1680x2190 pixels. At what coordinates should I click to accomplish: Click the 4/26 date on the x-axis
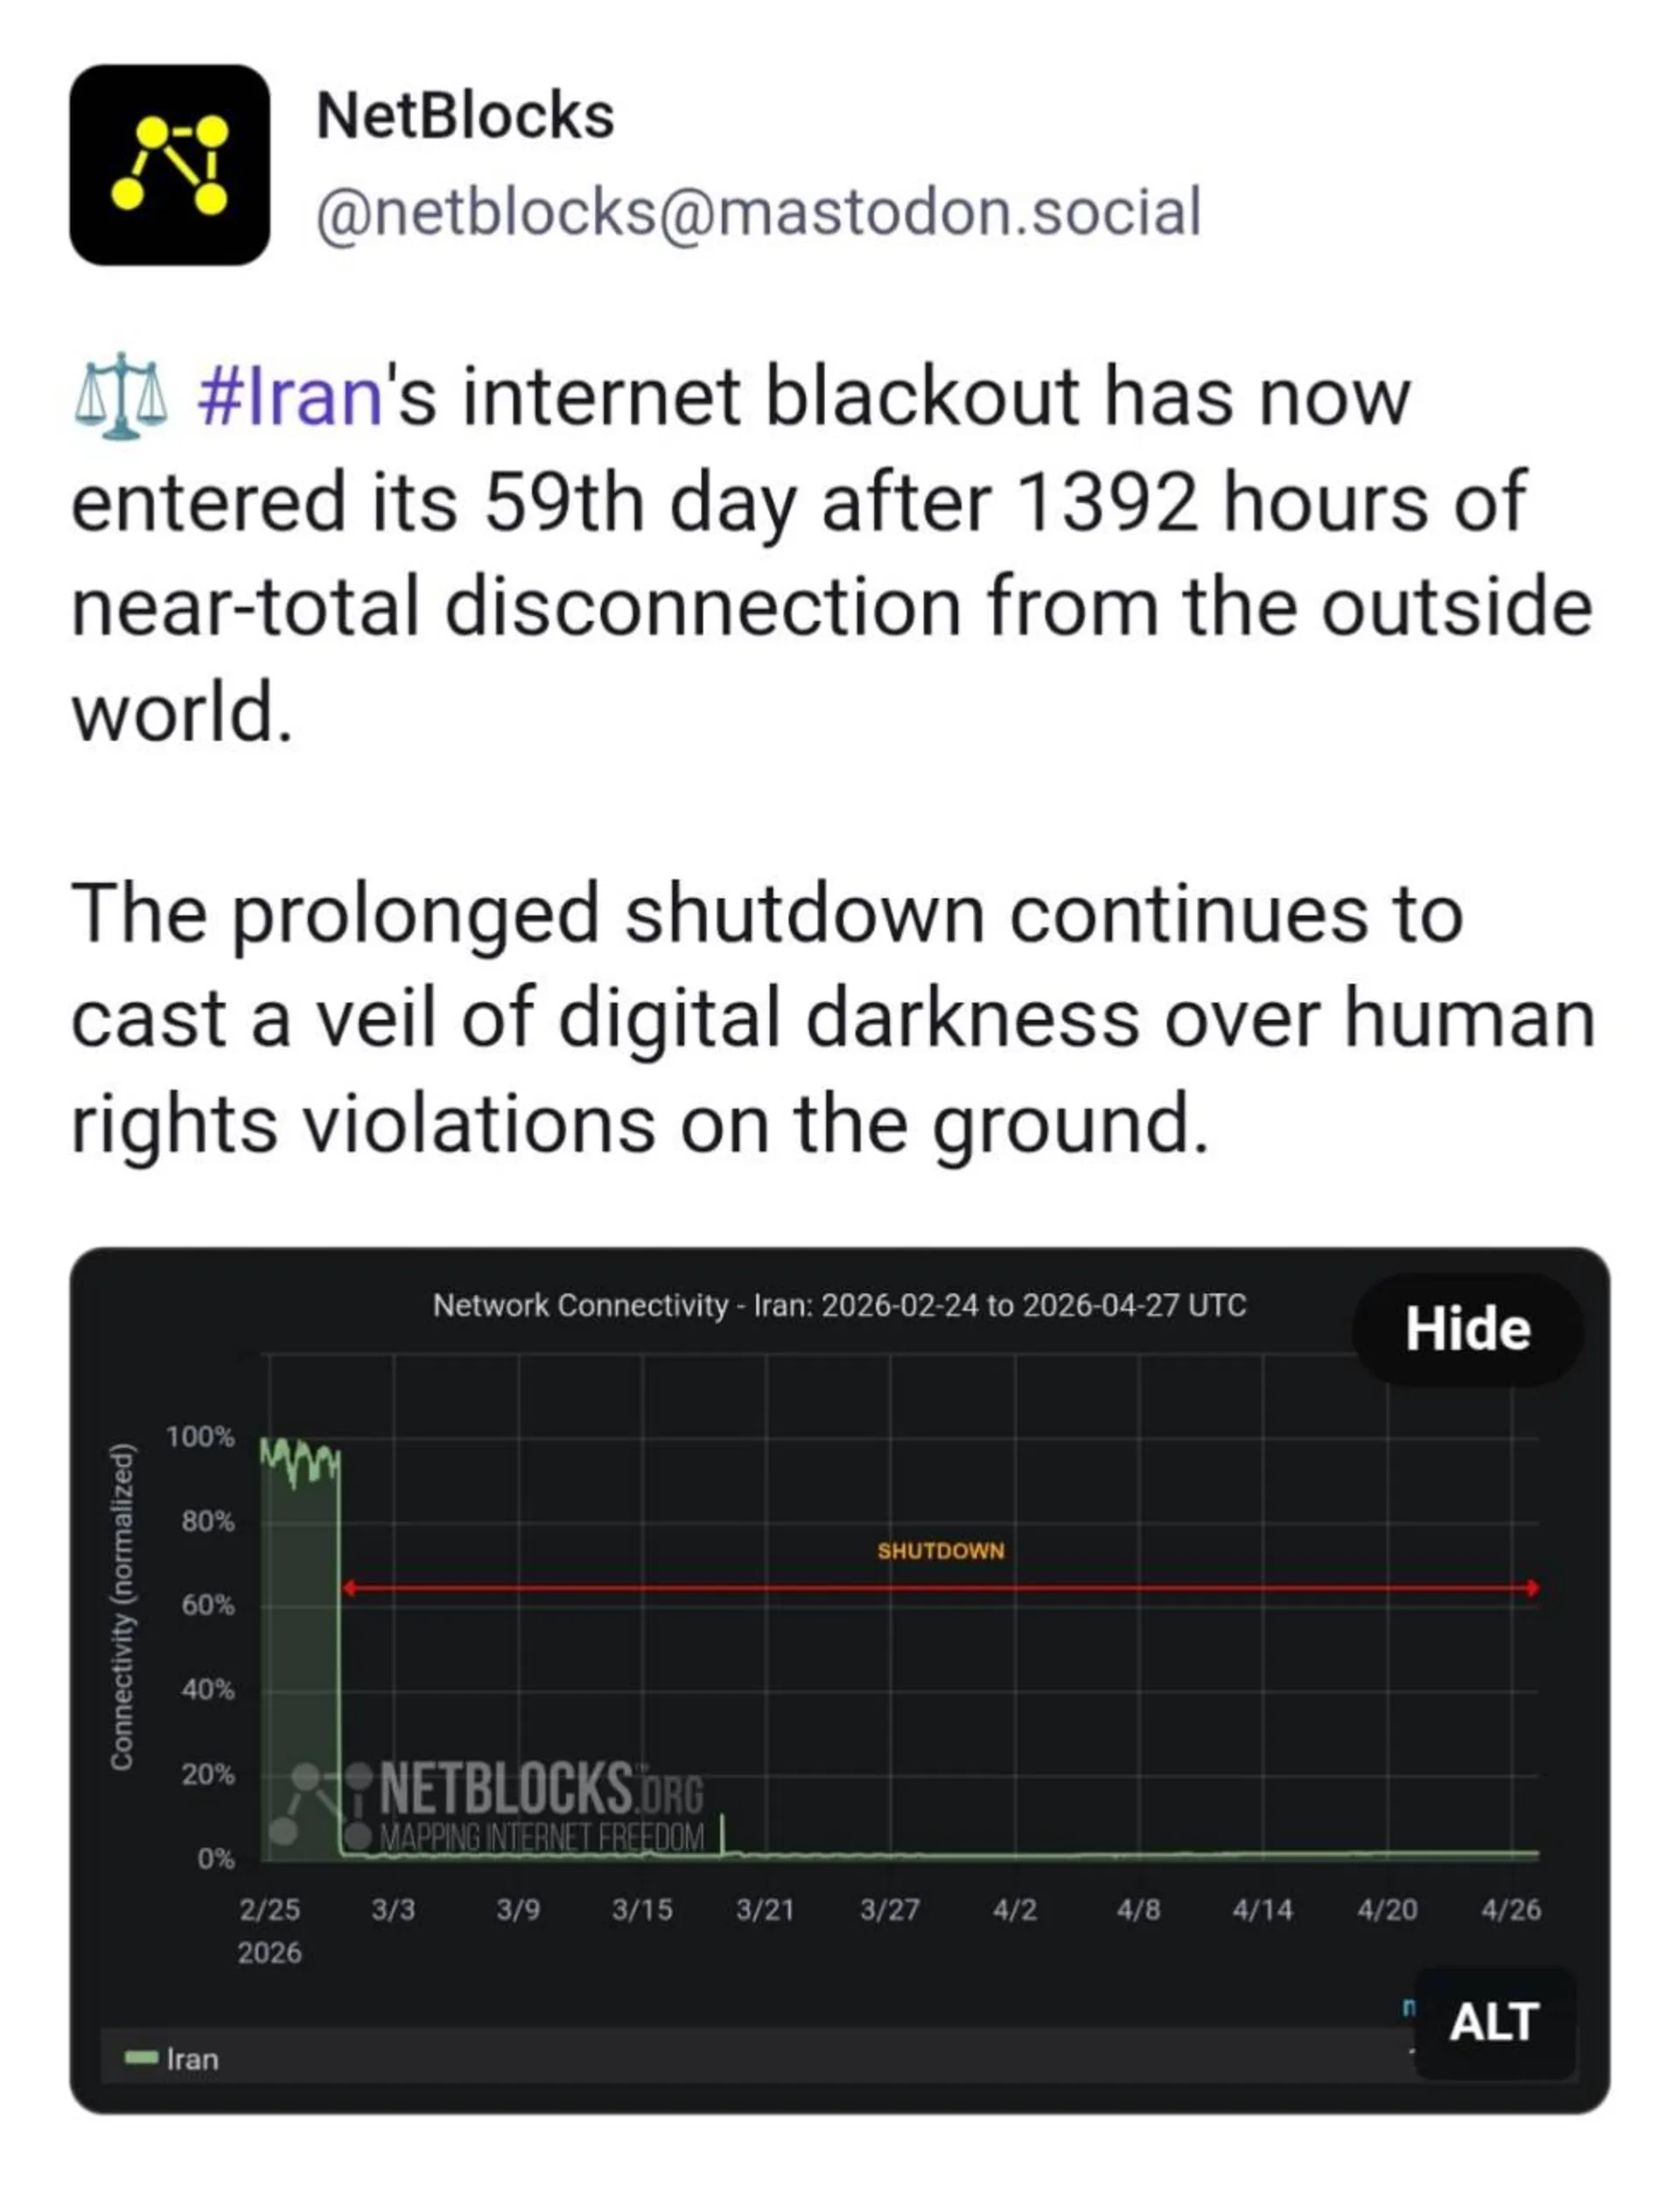pos(1511,1910)
